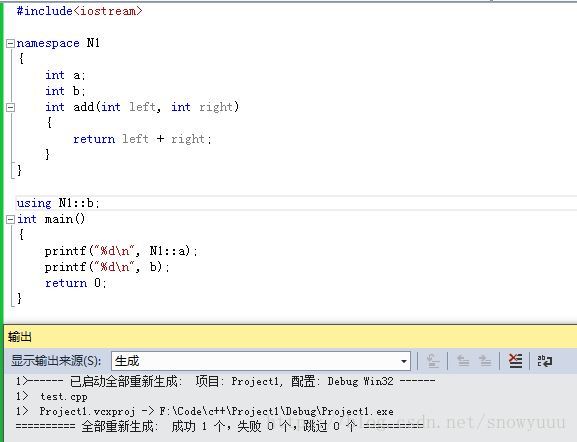
Task: Click the 'main' function name
Action: pos(59,219)
